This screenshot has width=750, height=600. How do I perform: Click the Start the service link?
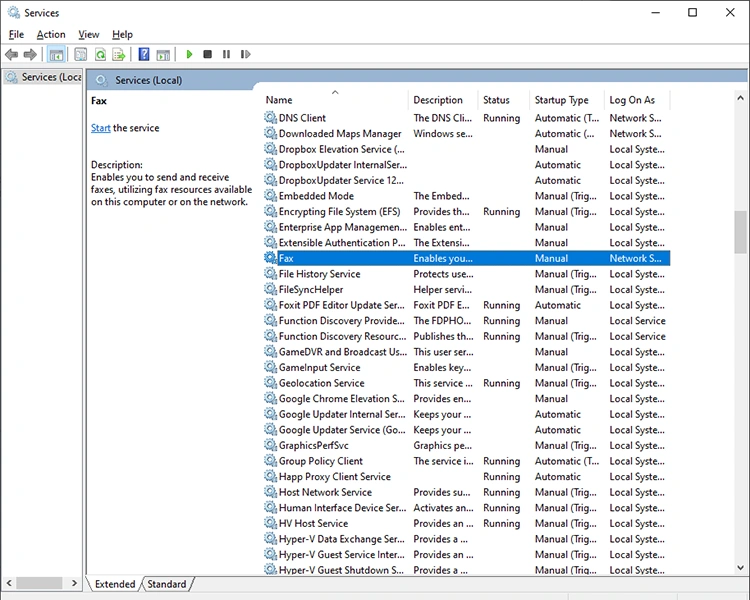pyautogui.click(x=100, y=128)
